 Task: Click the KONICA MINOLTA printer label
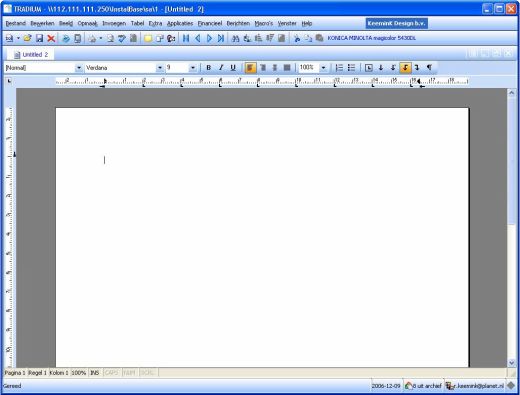tap(371, 38)
